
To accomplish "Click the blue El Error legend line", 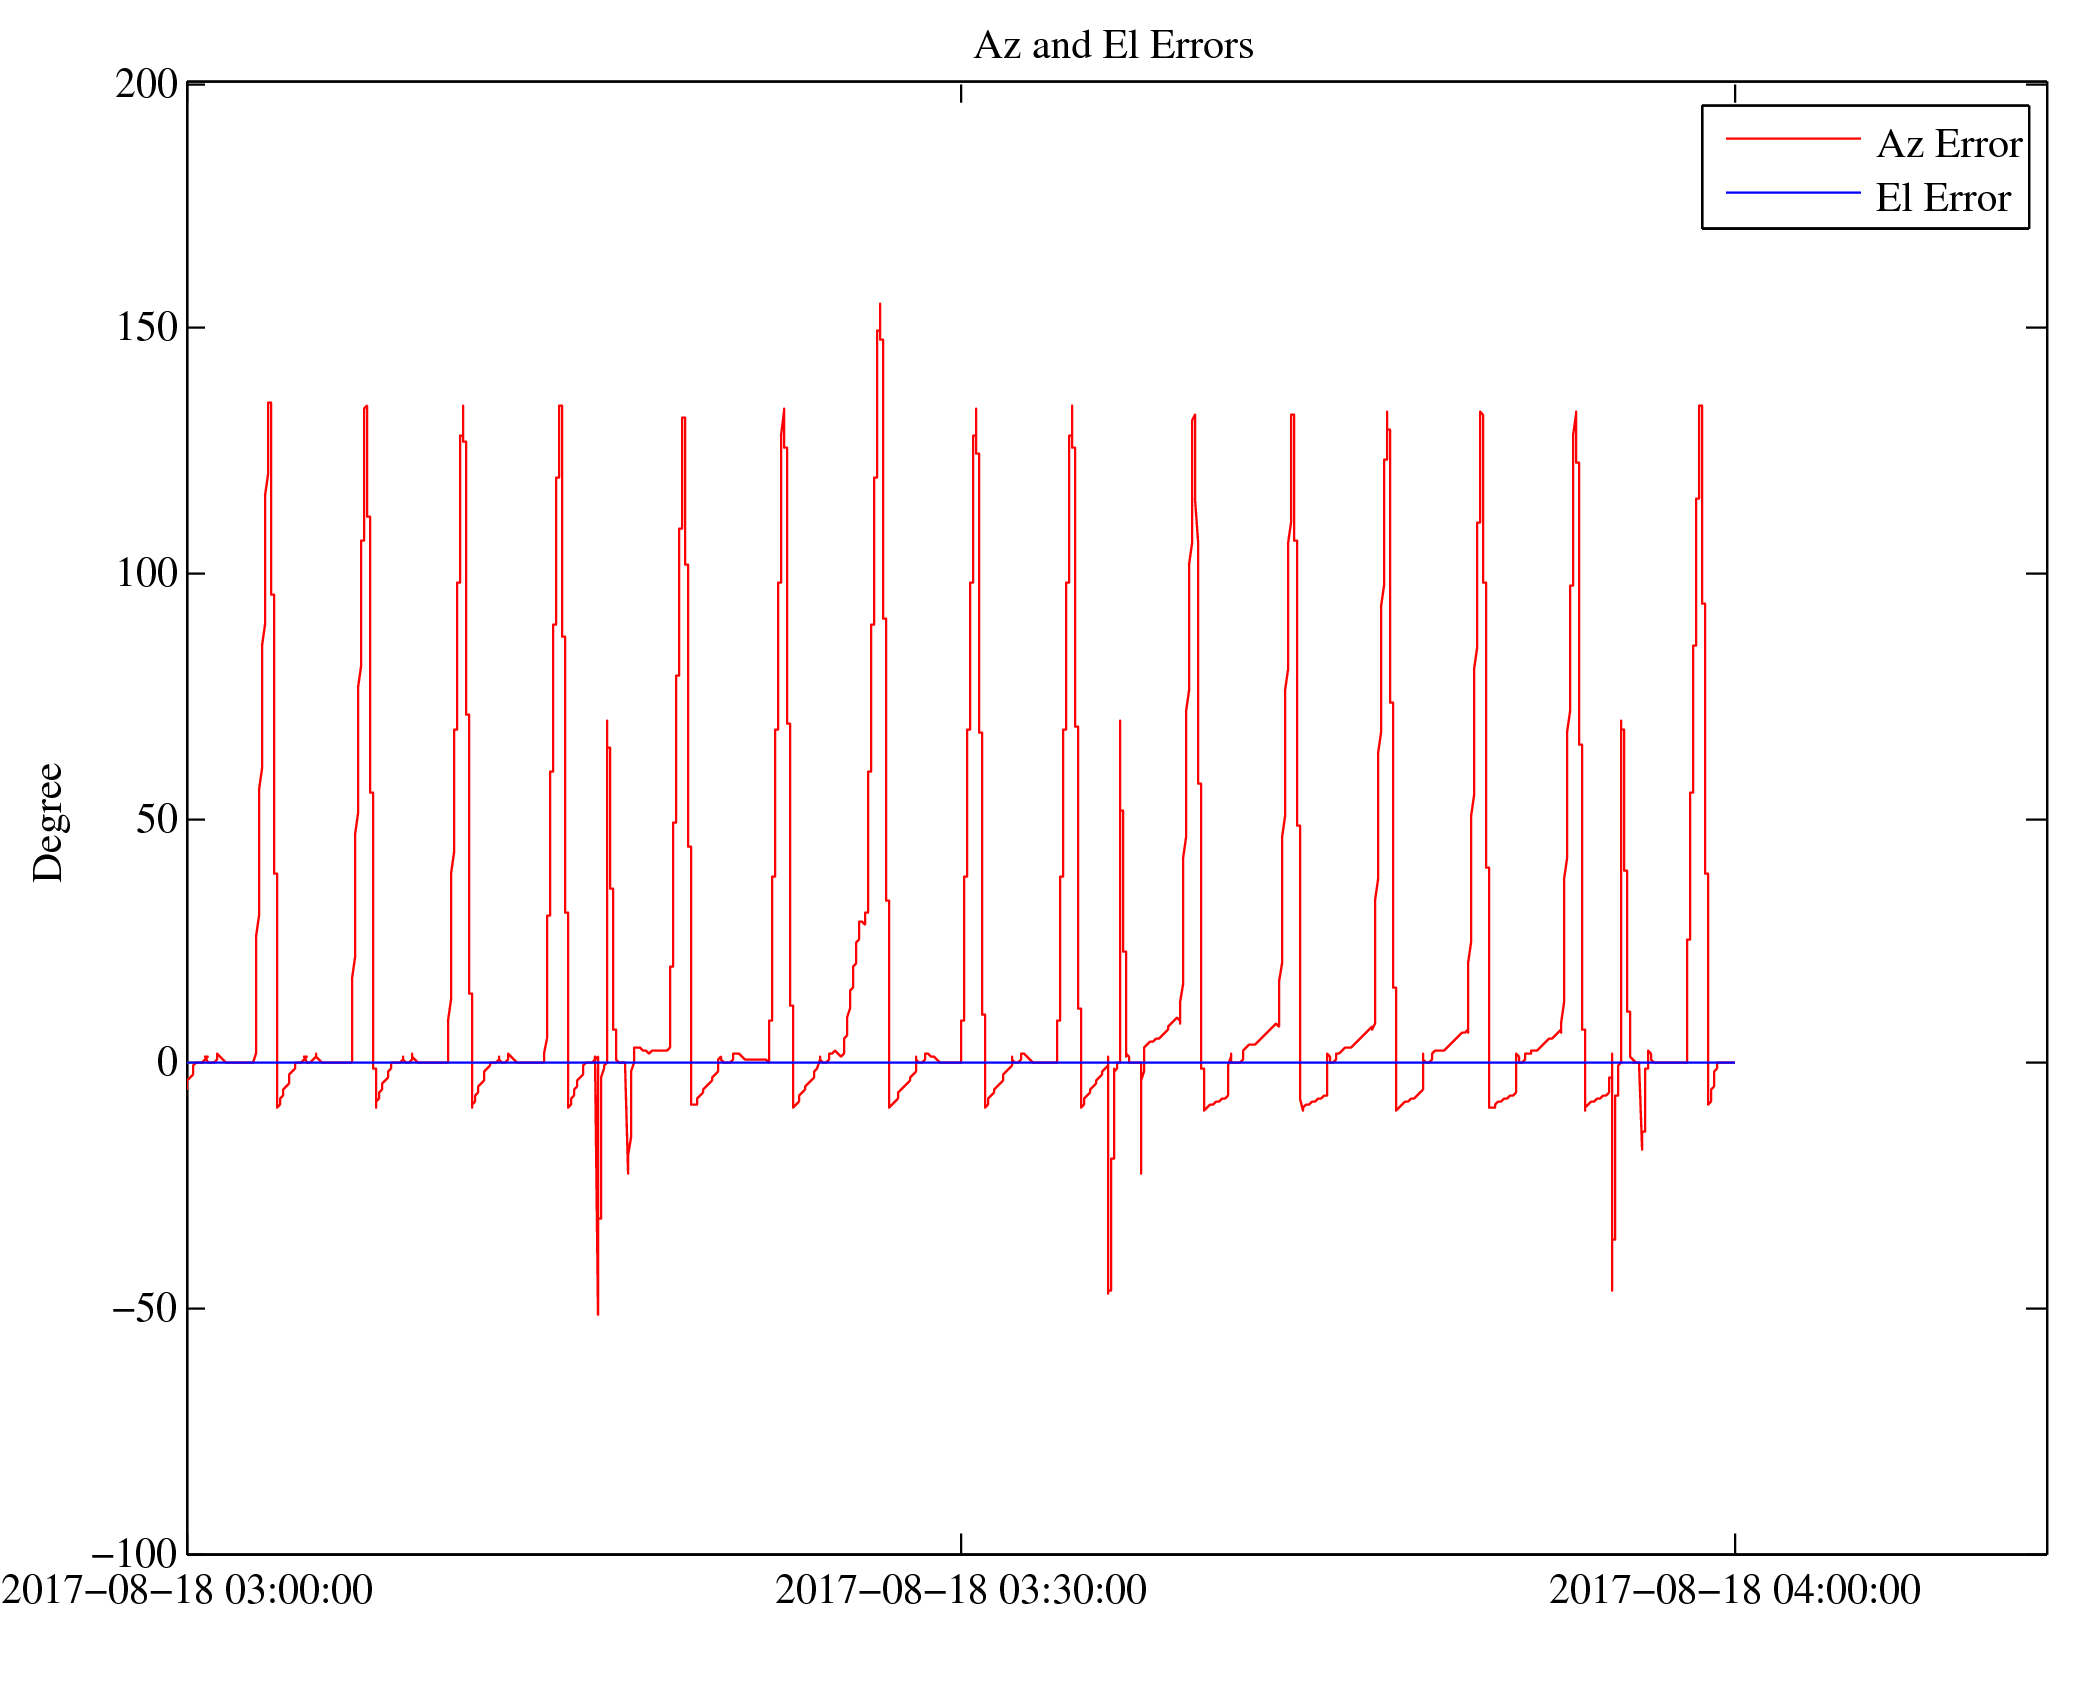I will click(1792, 192).
